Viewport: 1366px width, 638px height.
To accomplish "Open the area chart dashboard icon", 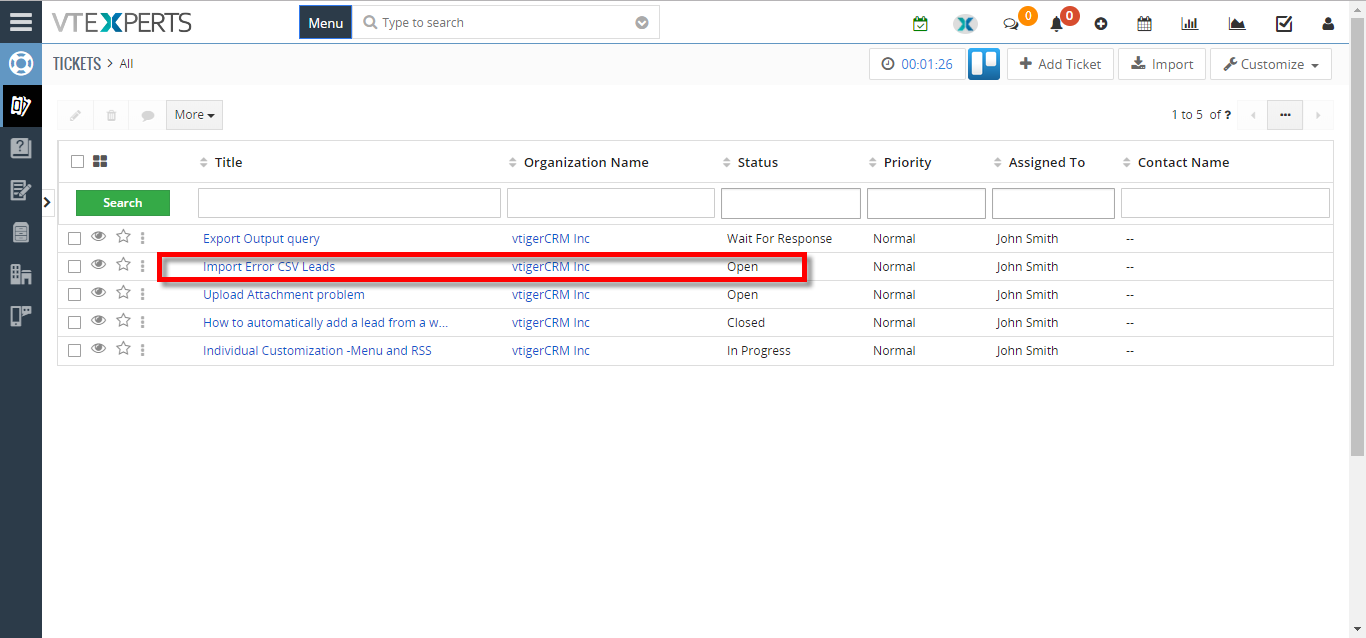I will point(1237,23).
